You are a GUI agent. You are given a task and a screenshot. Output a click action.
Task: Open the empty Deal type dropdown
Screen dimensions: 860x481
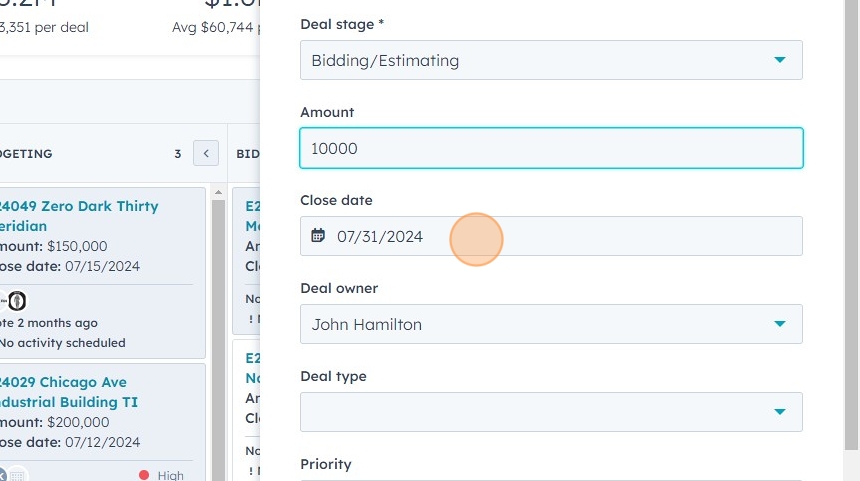coord(551,412)
